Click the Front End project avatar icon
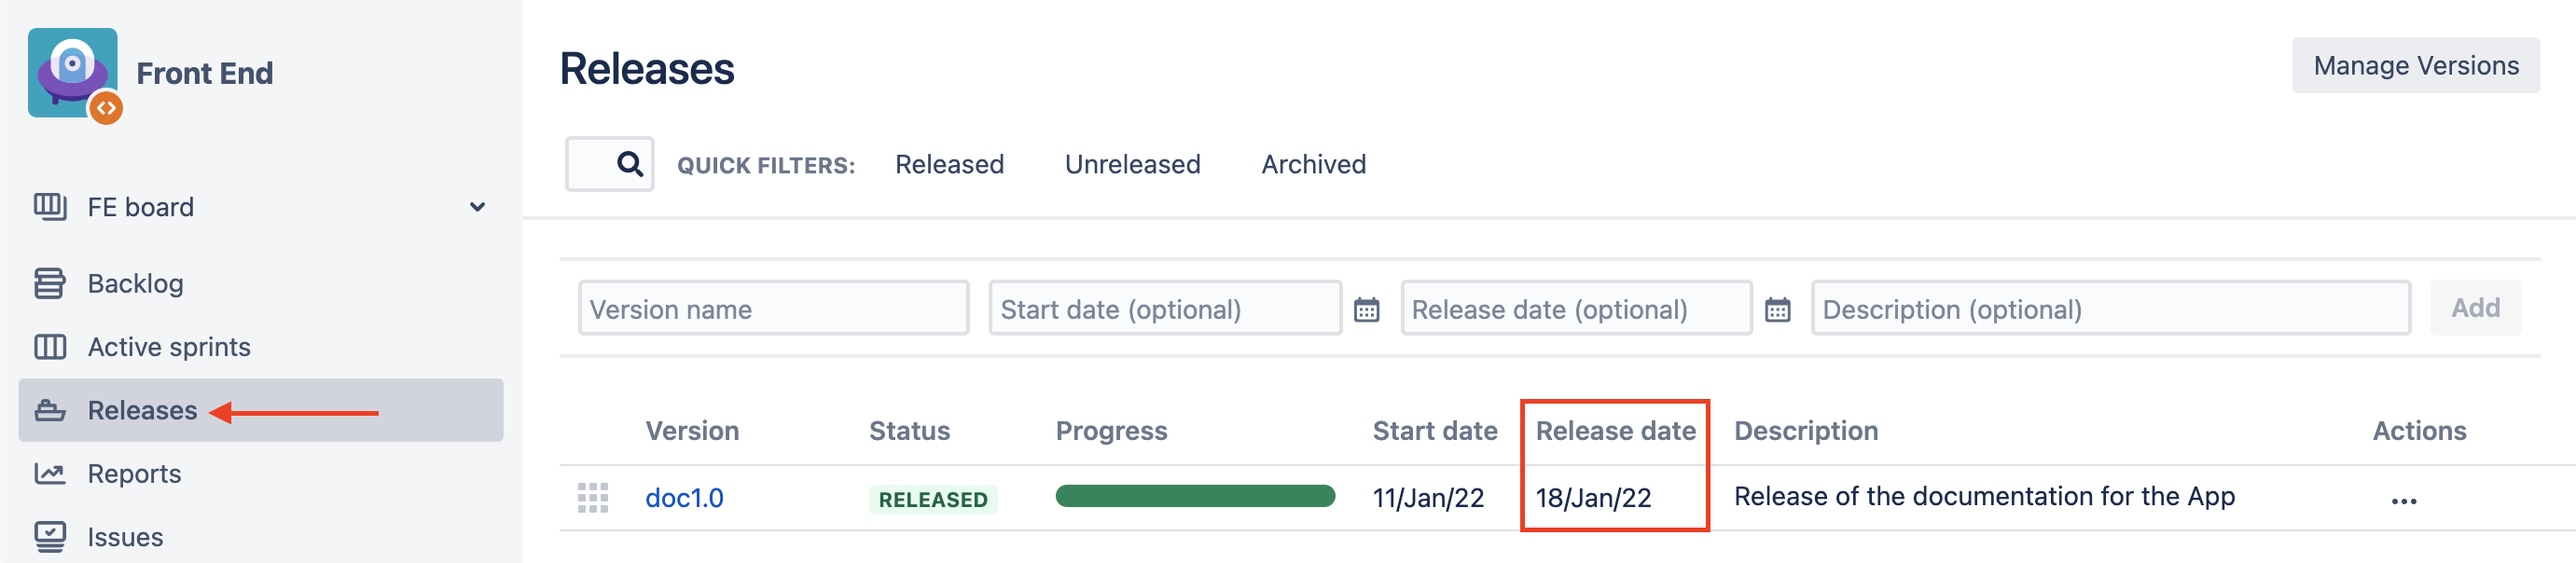Image resolution: width=2576 pixels, height=563 pixels. [73, 73]
